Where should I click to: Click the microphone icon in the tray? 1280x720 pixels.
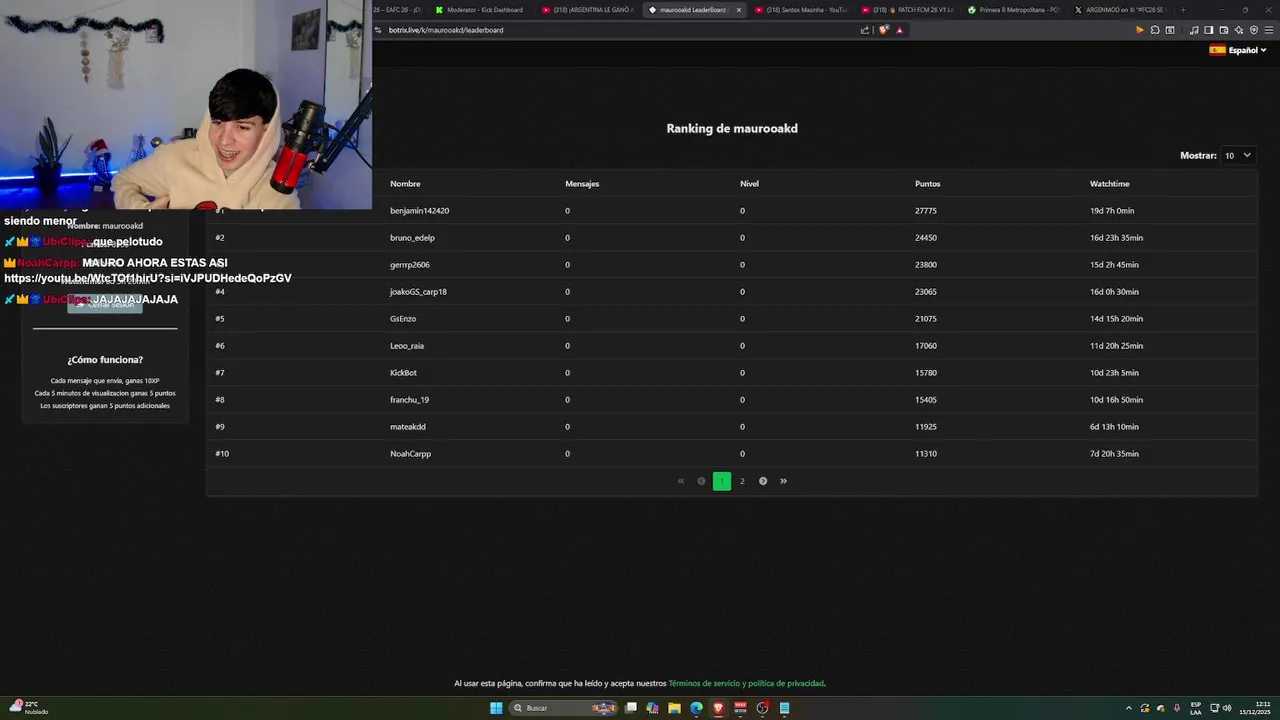1177,708
